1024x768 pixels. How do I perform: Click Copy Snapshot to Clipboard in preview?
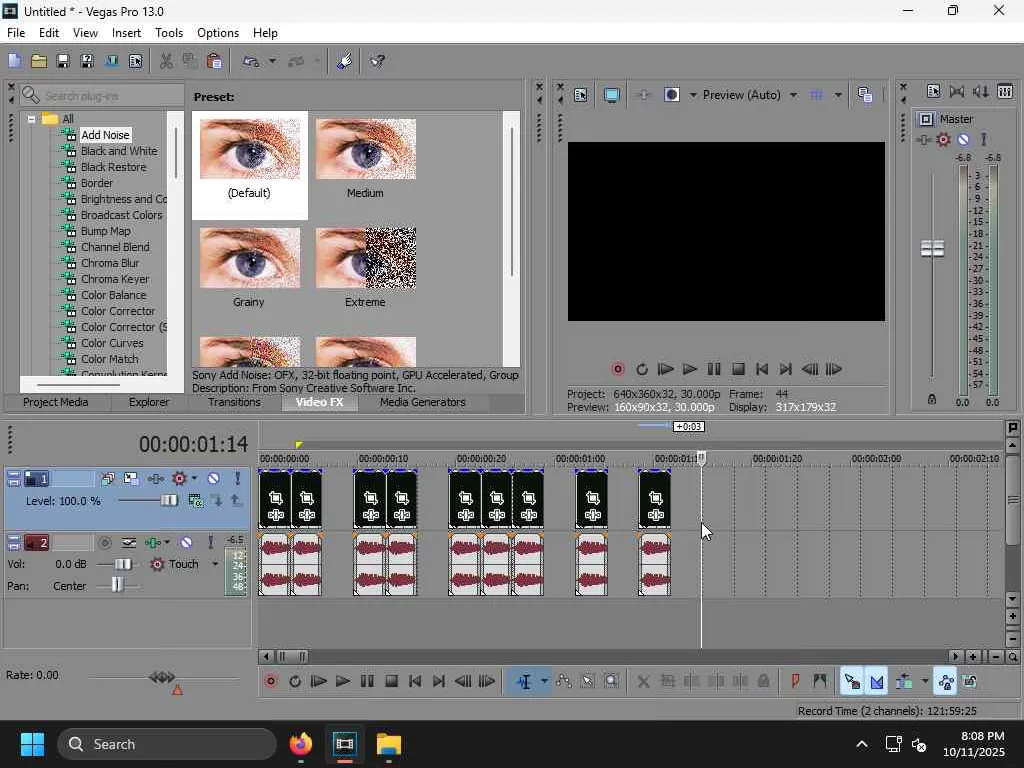[x=865, y=95]
